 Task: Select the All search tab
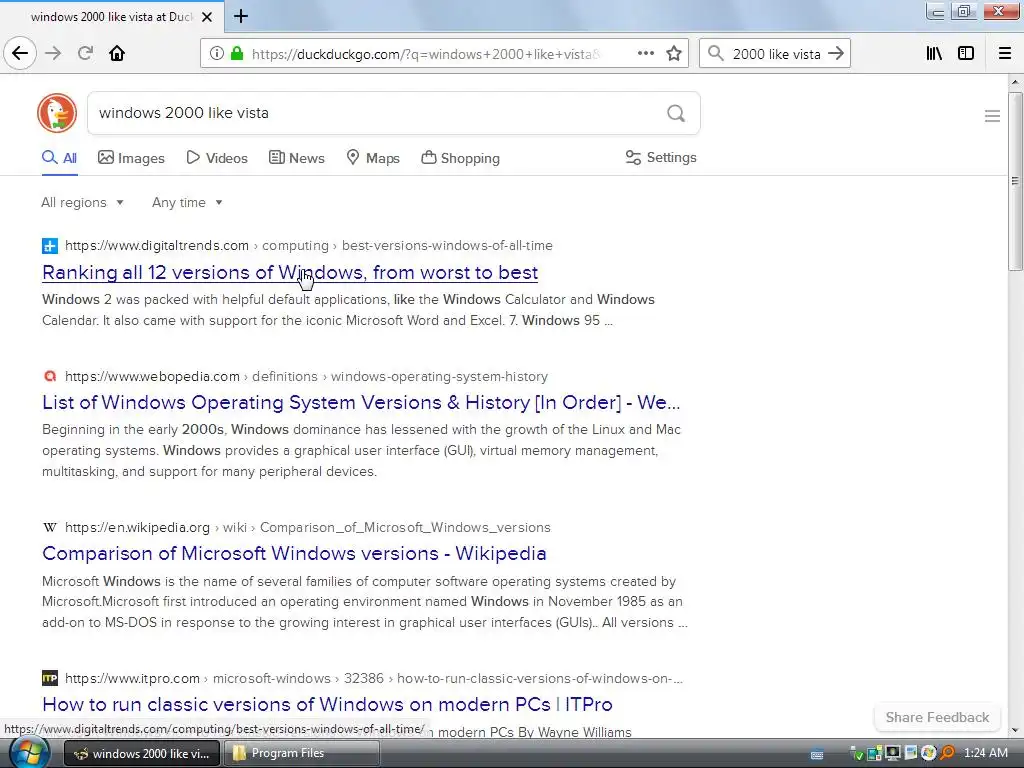59,158
